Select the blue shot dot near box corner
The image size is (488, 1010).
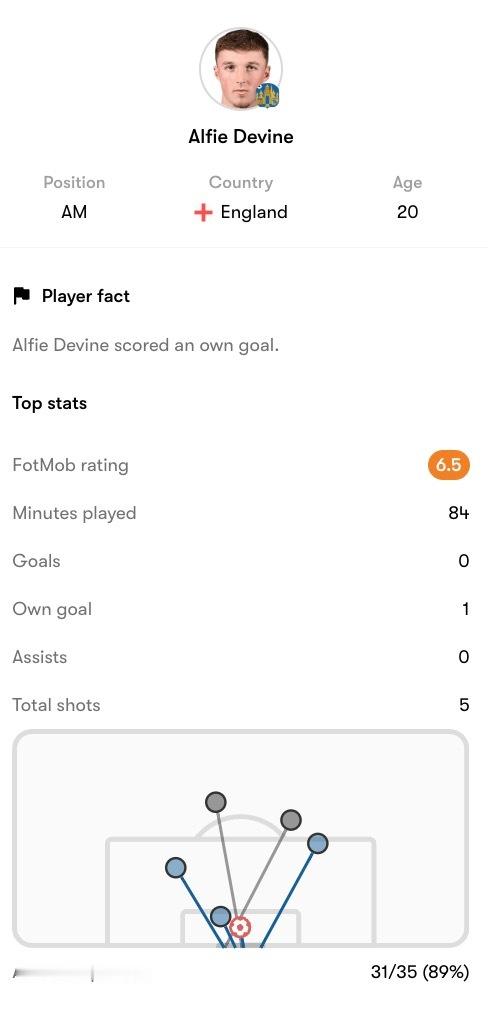[317, 843]
